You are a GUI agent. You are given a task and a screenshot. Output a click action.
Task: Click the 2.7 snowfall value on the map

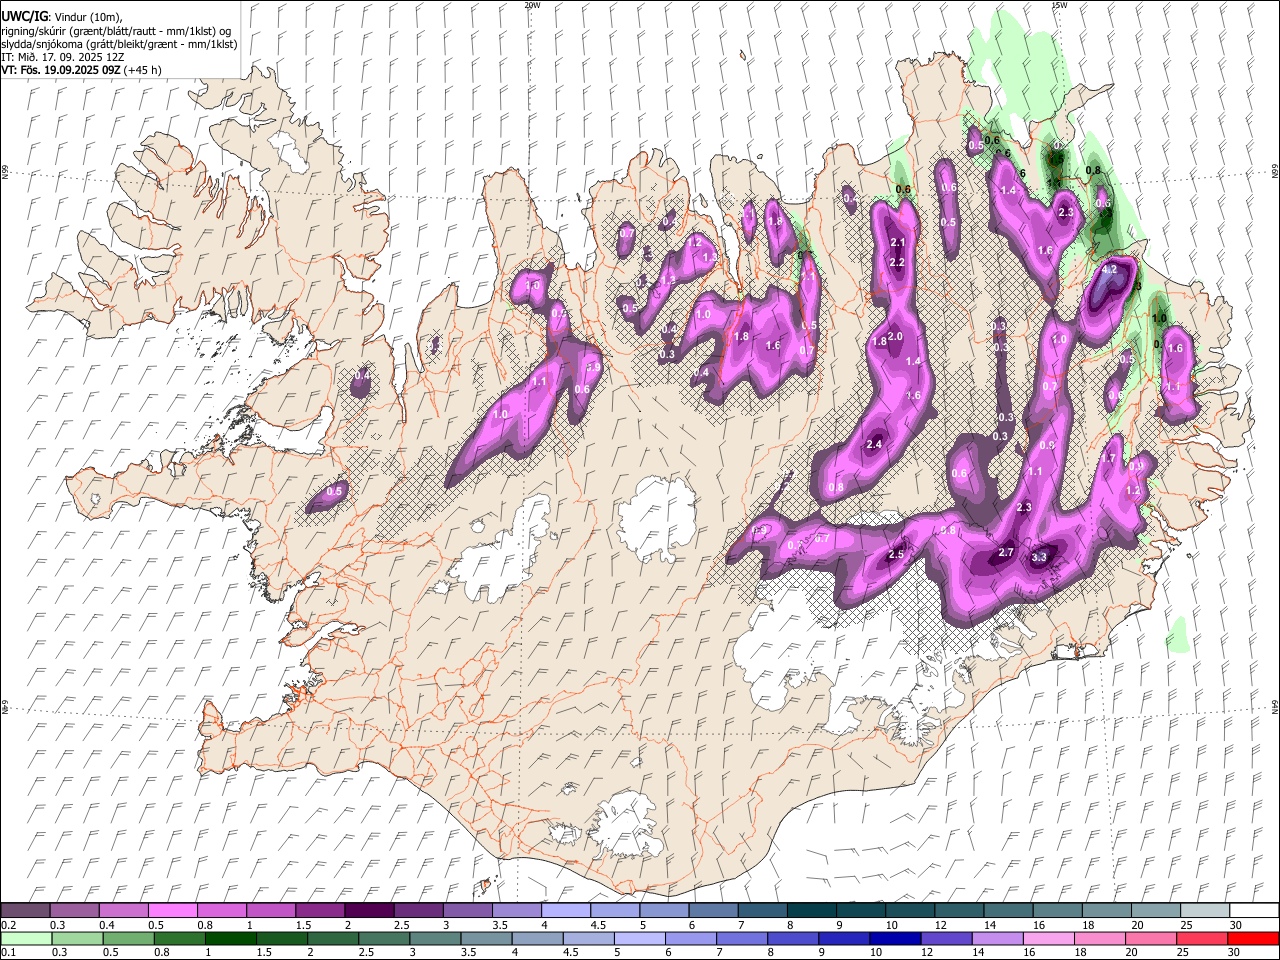1007,552
